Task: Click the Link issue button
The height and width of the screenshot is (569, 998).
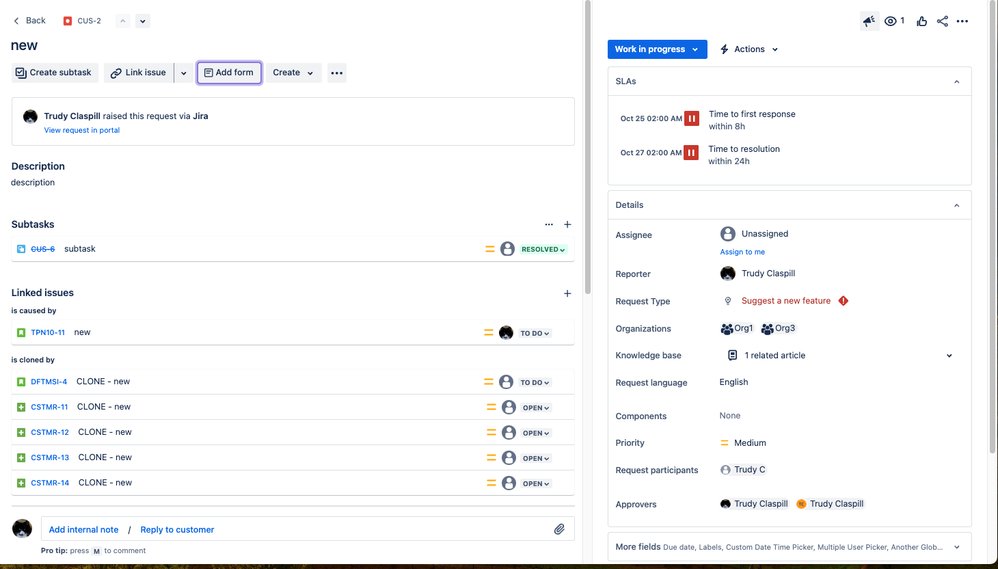Action: 138,73
